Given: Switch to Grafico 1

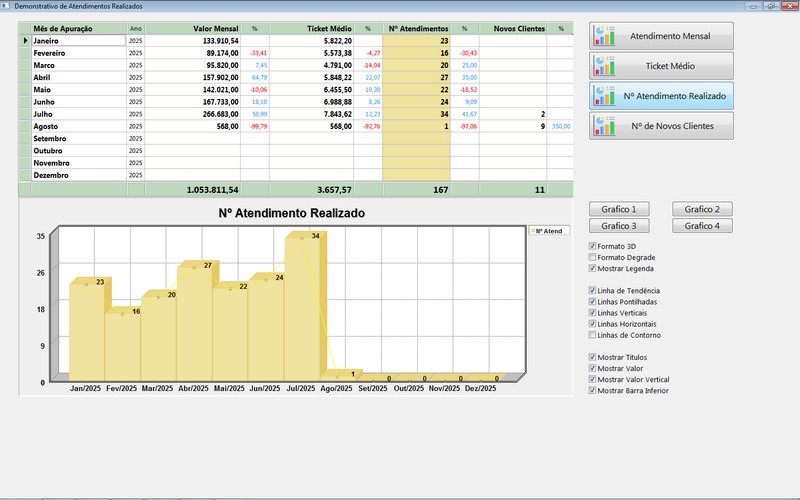Looking at the screenshot, I should point(619,209).
